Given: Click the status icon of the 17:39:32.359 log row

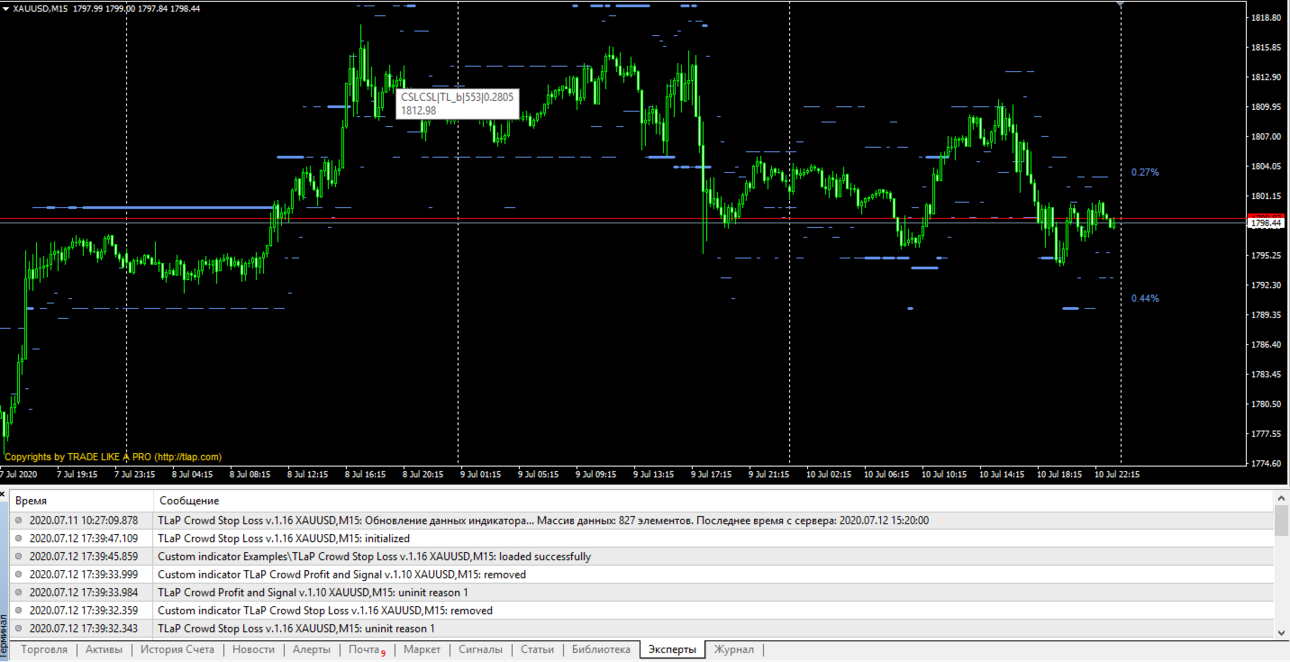Looking at the screenshot, I should (x=18, y=610).
